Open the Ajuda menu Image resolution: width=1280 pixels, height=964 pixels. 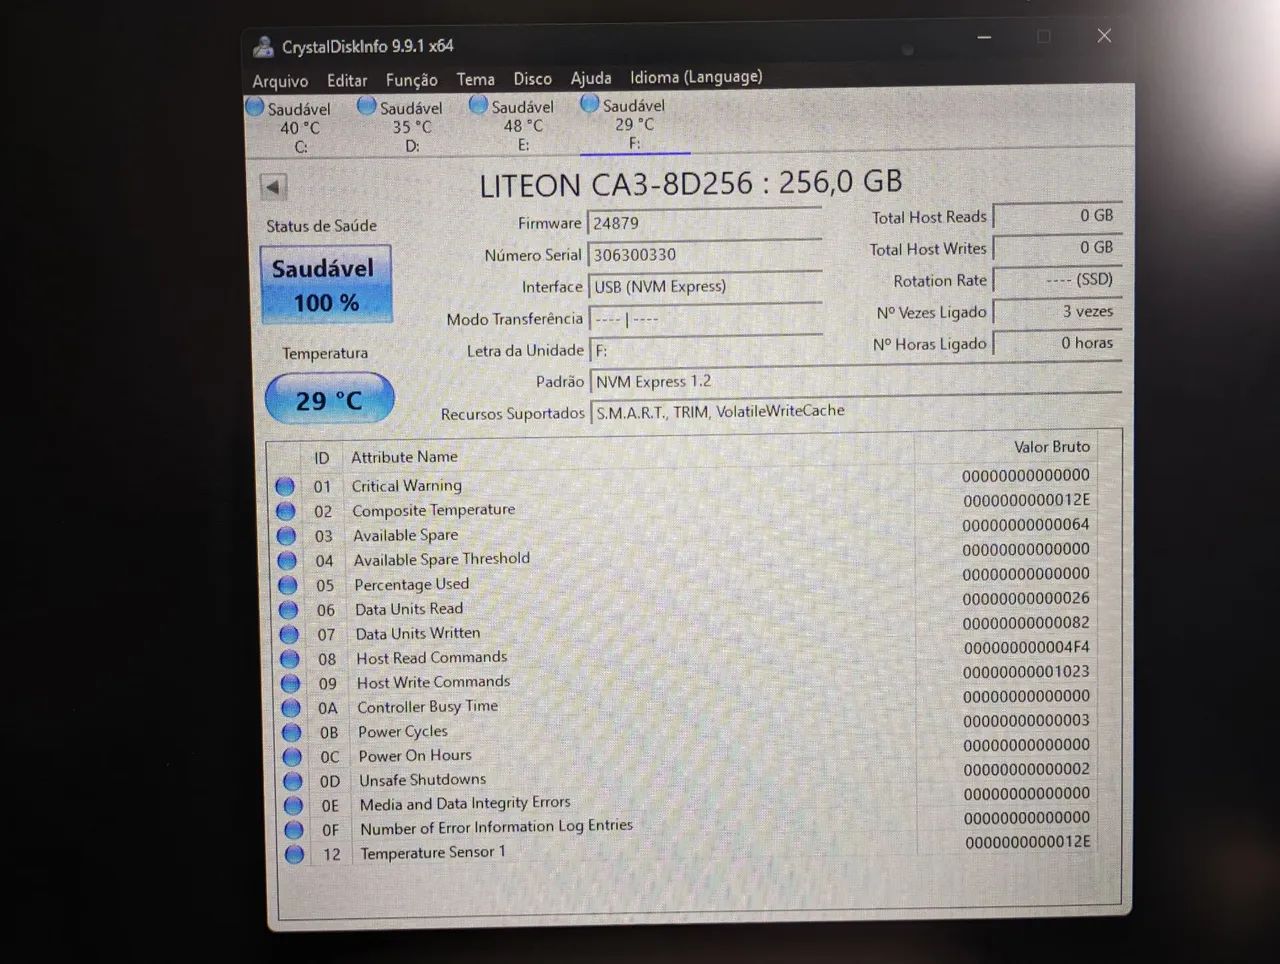pyautogui.click(x=591, y=78)
